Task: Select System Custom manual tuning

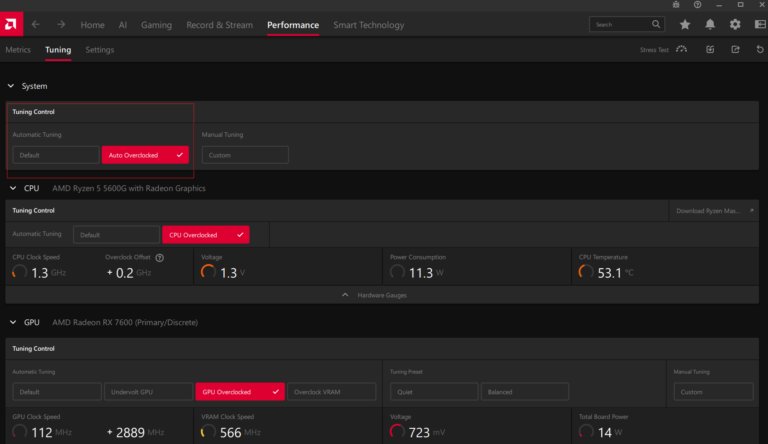Action: point(245,155)
